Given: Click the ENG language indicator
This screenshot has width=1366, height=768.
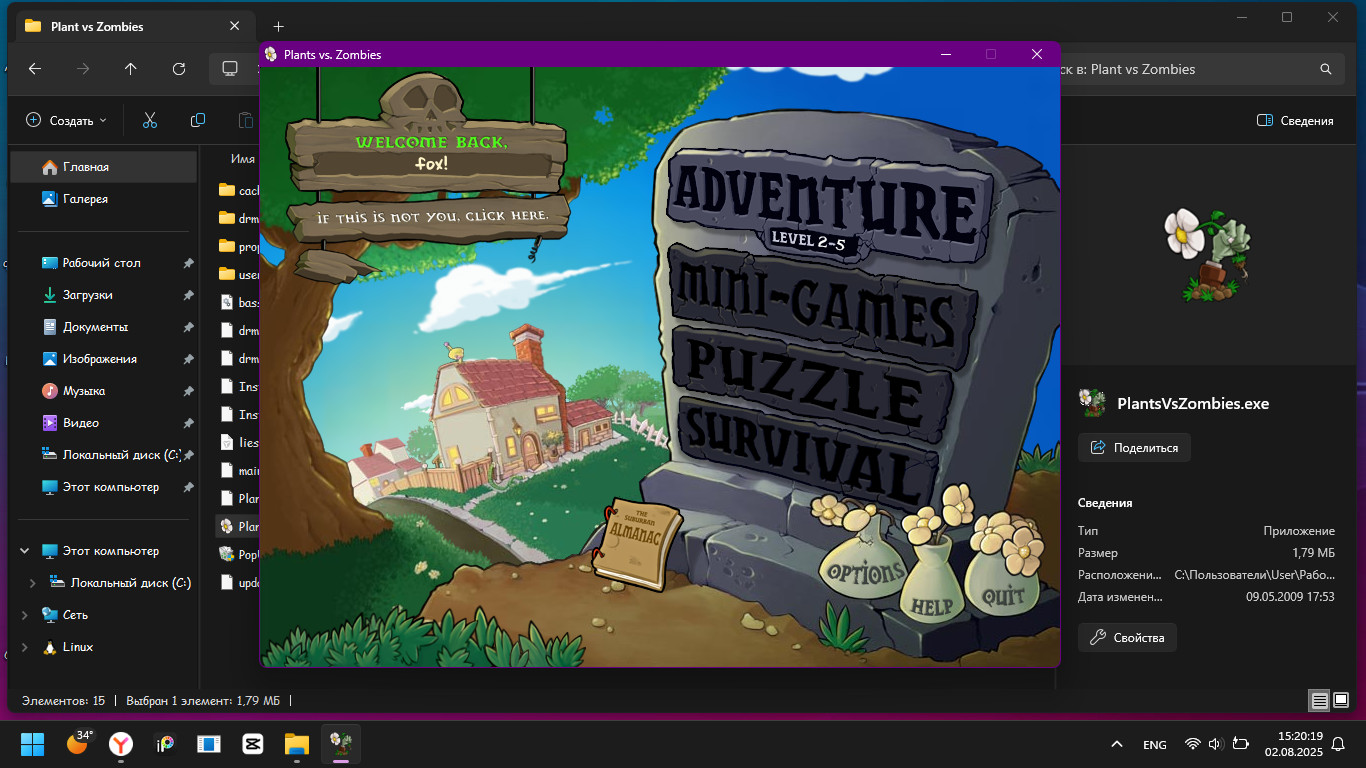Looking at the screenshot, I should pos(1154,745).
